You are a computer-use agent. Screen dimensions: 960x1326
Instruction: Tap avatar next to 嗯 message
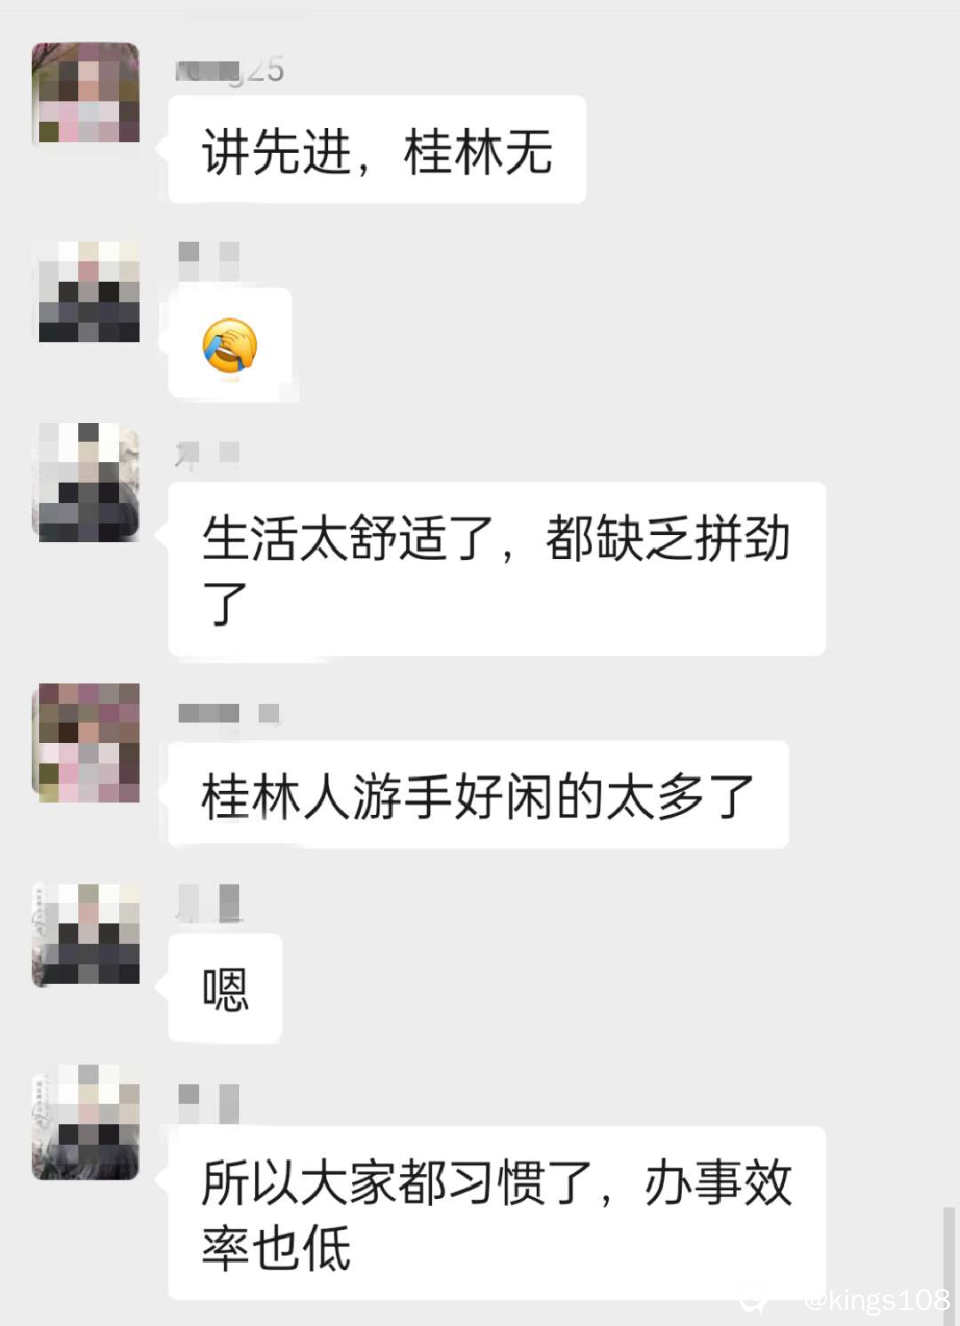pyautogui.click(x=86, y=934)
